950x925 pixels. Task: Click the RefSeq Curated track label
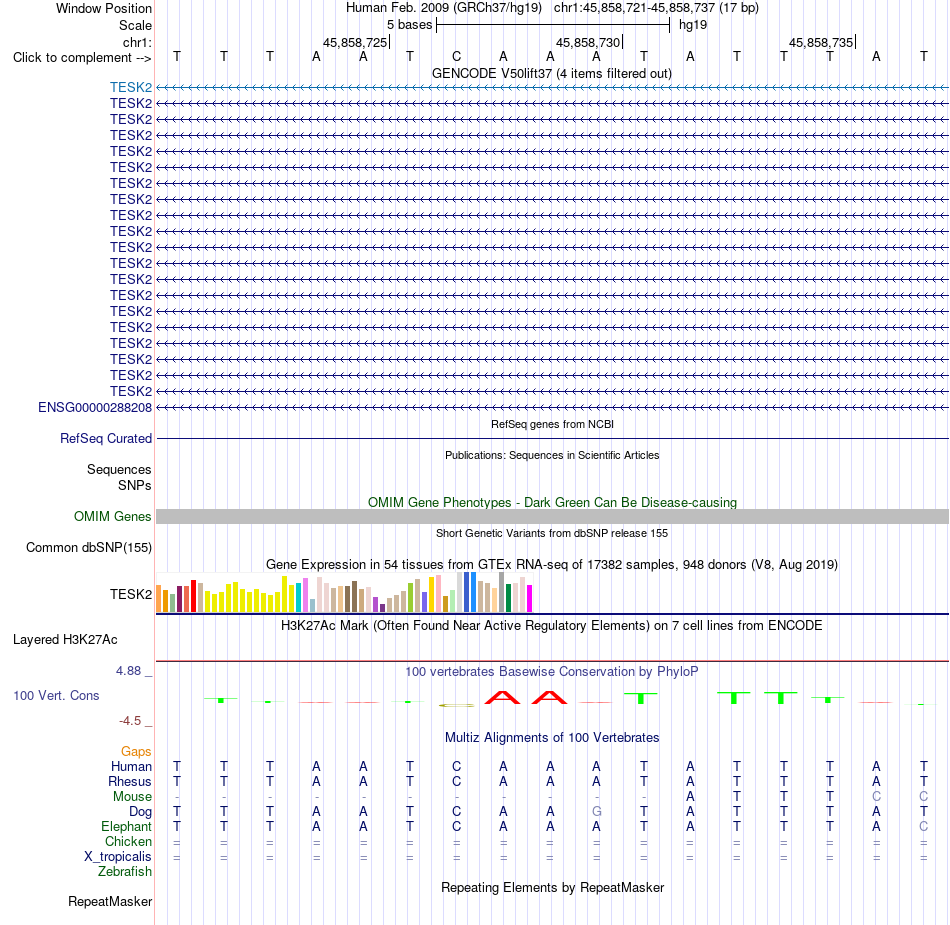pos(106,439)
